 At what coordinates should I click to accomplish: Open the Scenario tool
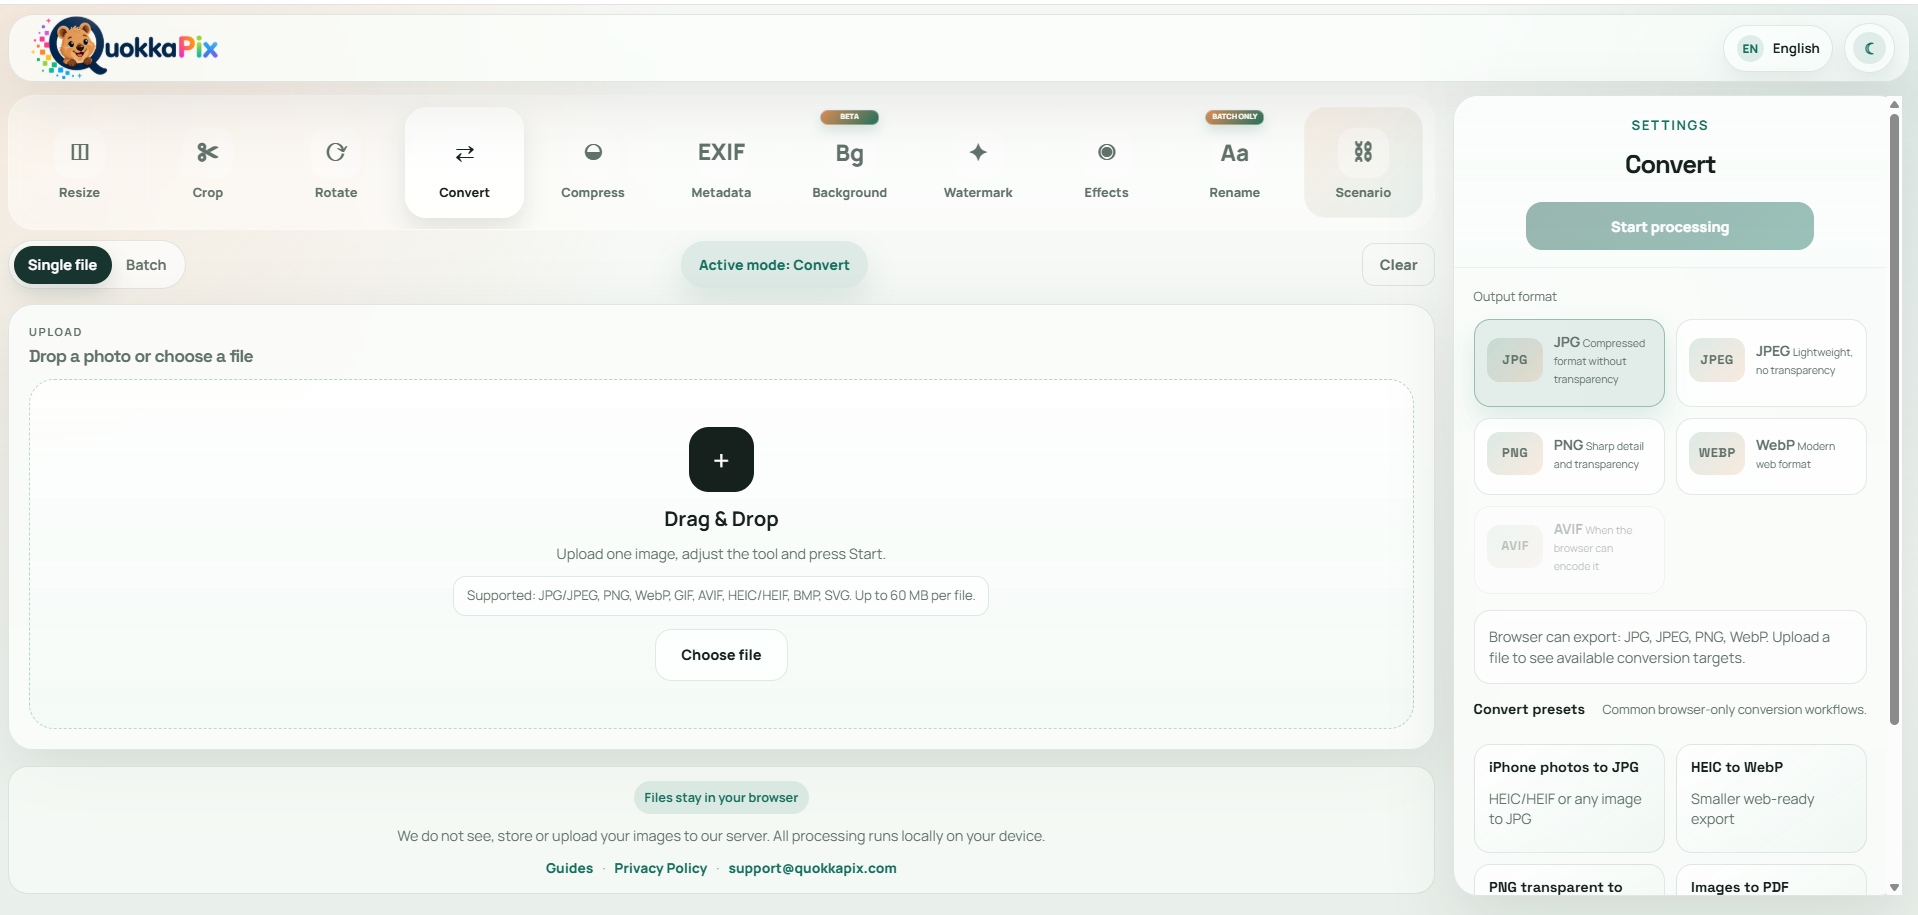(x=1363, y=163)
